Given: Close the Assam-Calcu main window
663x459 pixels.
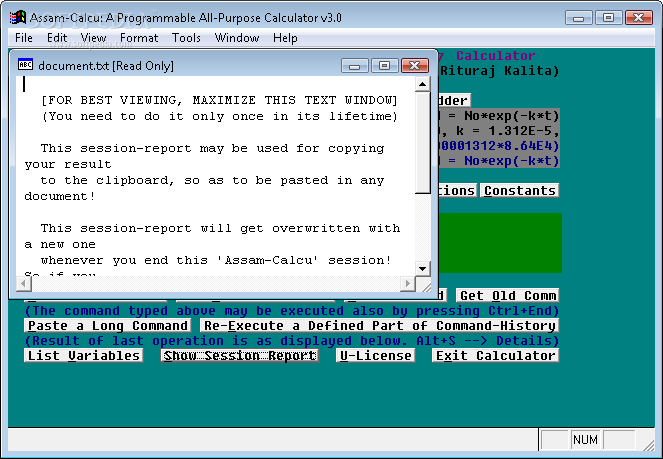Looking at the screenshot, I should coord(638,18).
